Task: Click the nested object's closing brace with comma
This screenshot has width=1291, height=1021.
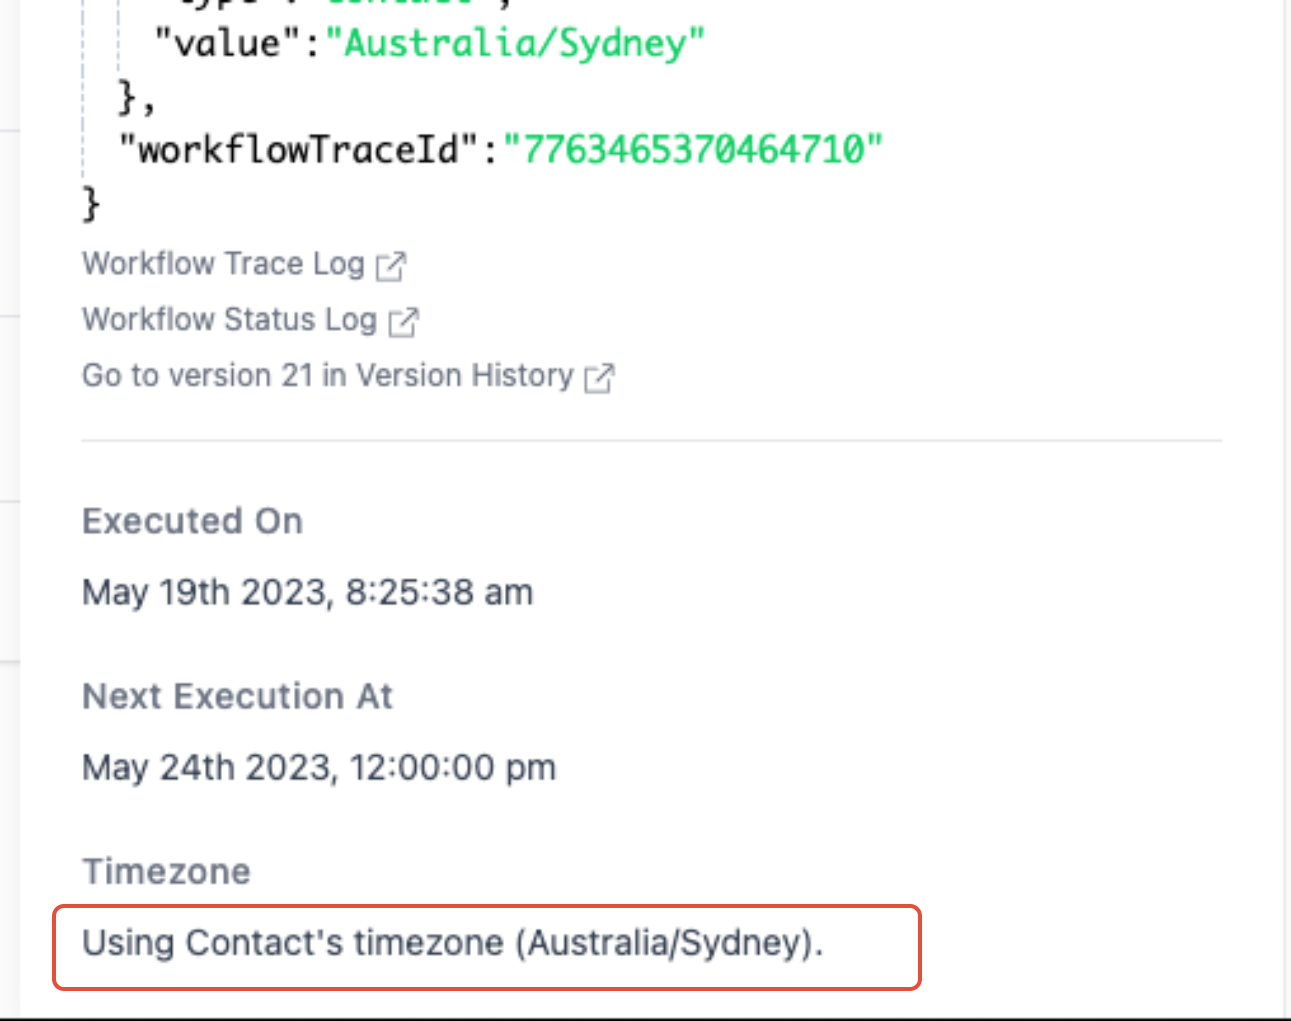Action: click(136, 98)
